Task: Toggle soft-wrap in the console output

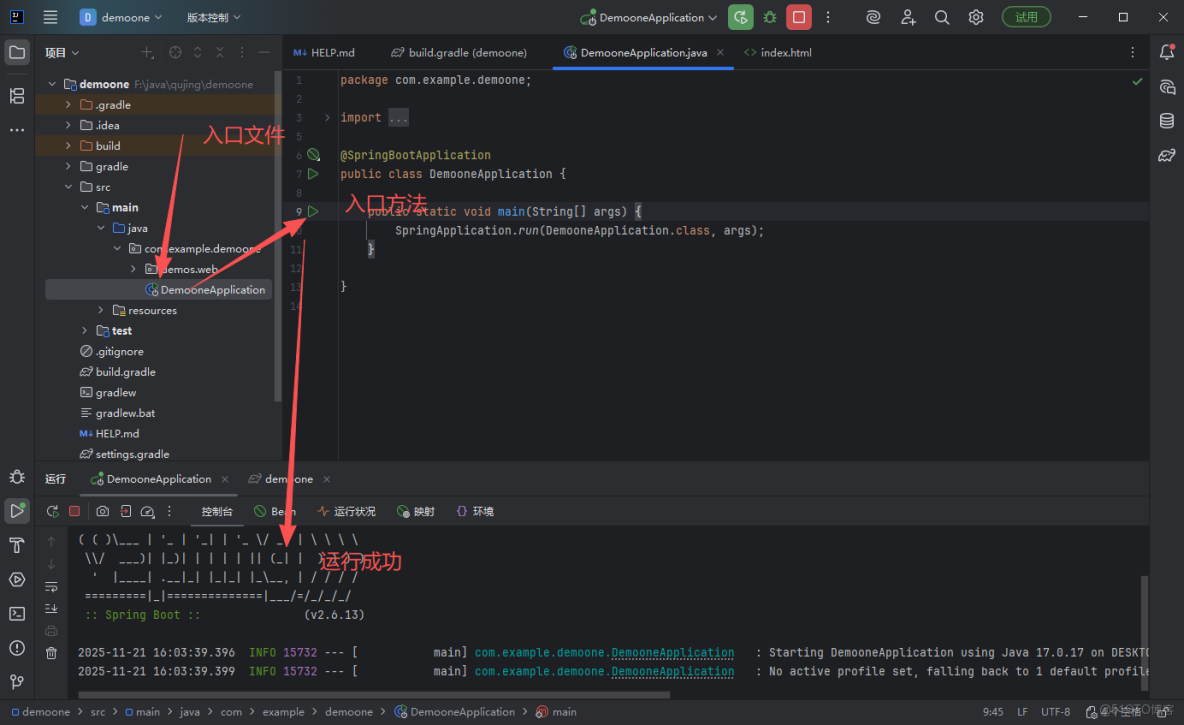Action: (51, 586)
